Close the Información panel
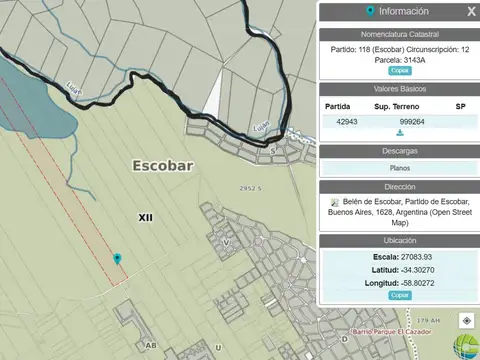This screenshot has width=480, height=360. 471,11
